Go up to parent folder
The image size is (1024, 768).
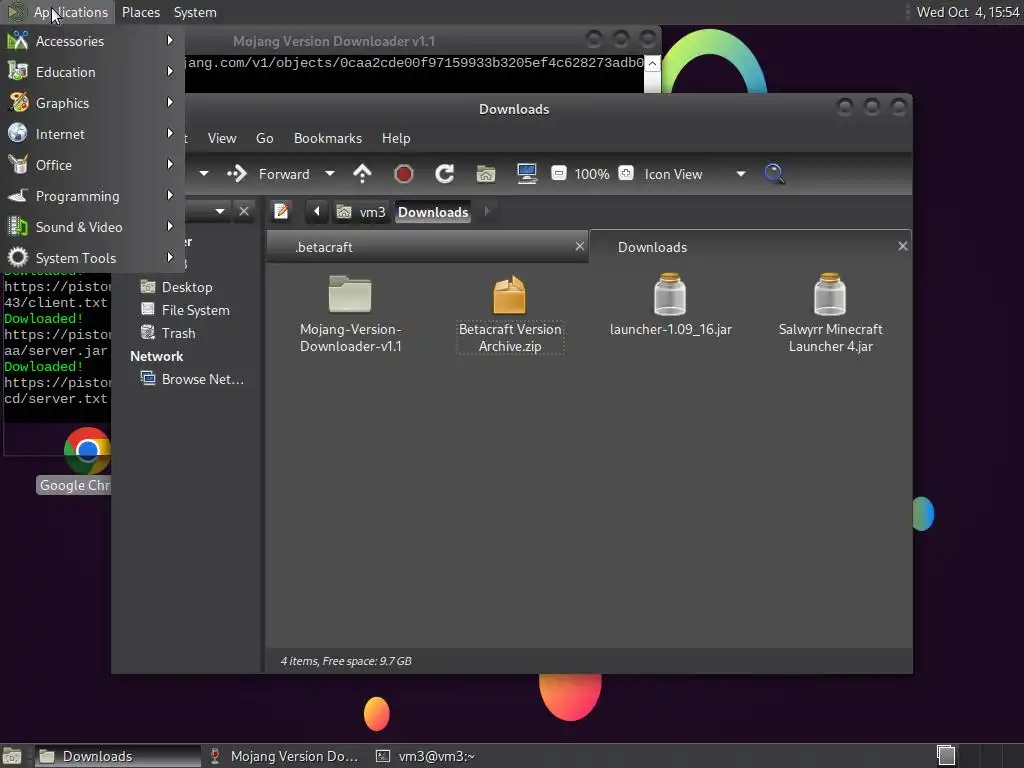coord(362,174)
